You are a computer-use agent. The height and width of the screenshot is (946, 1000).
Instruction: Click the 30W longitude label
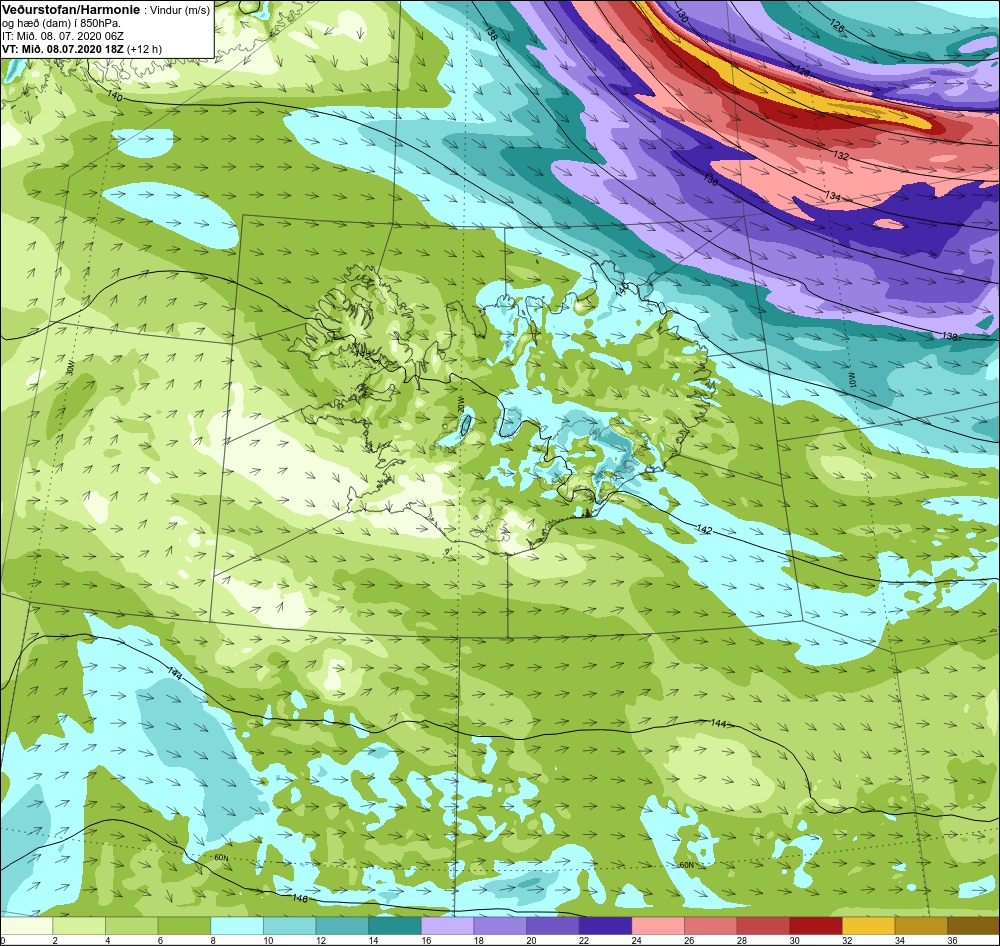70,367
